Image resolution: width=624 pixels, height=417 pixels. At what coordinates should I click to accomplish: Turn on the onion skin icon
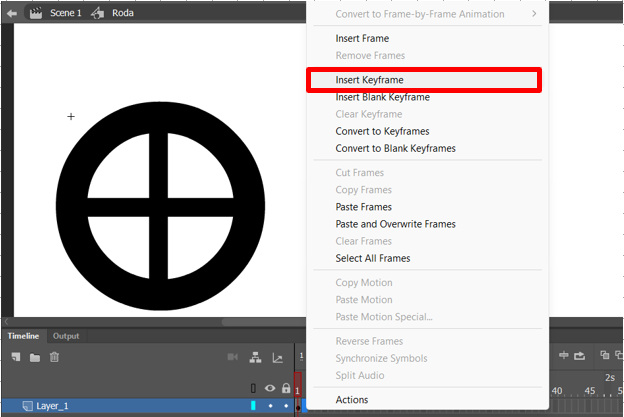[604, 355]
